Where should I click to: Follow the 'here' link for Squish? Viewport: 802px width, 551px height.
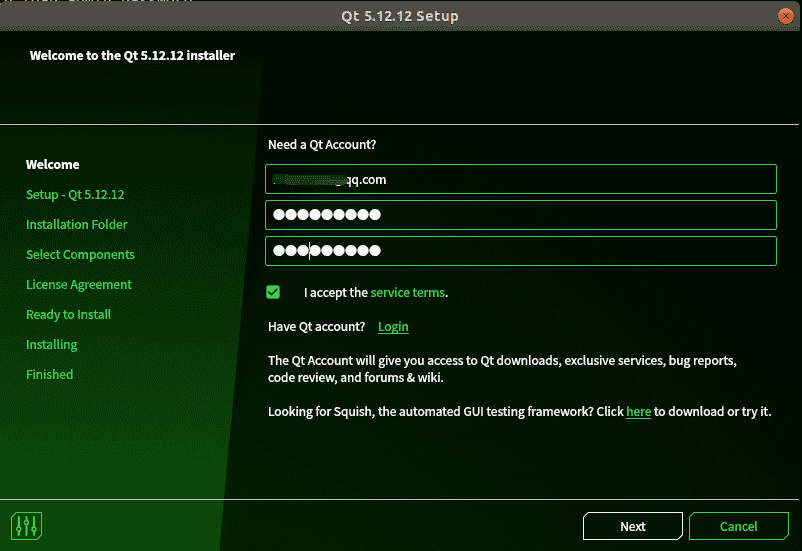coord(638,412)
